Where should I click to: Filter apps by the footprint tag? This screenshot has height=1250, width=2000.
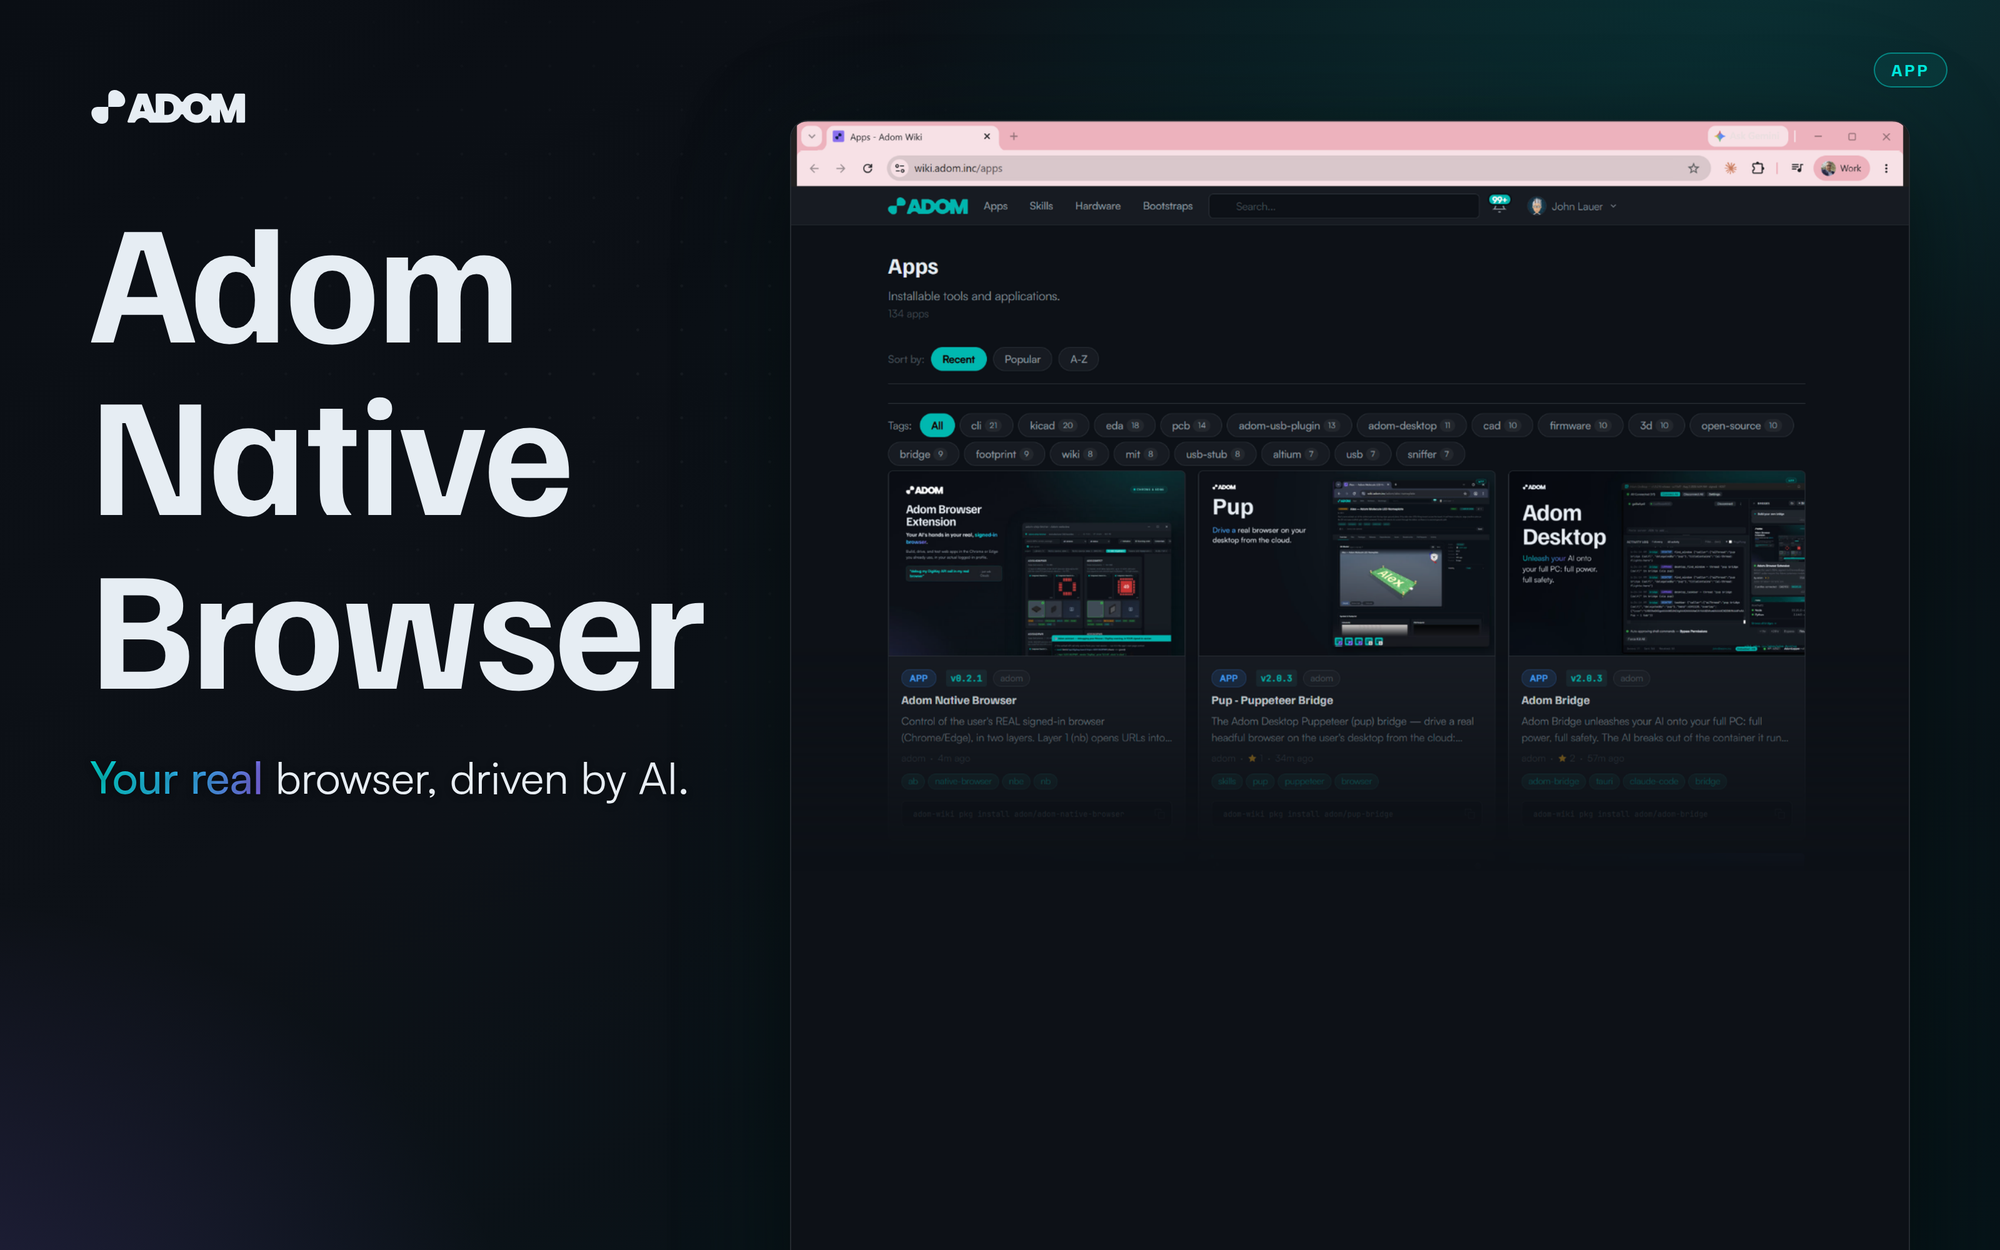coord(1003,455)
